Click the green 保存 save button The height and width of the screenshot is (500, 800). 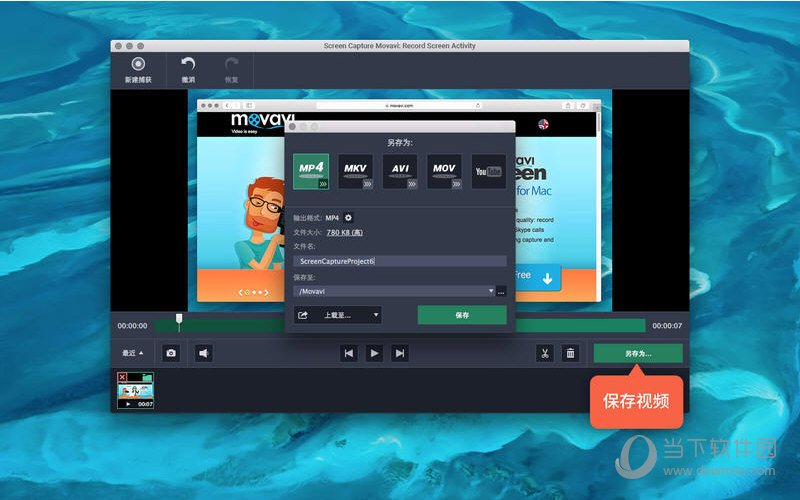pyautogui.click(x=462, y=315)
